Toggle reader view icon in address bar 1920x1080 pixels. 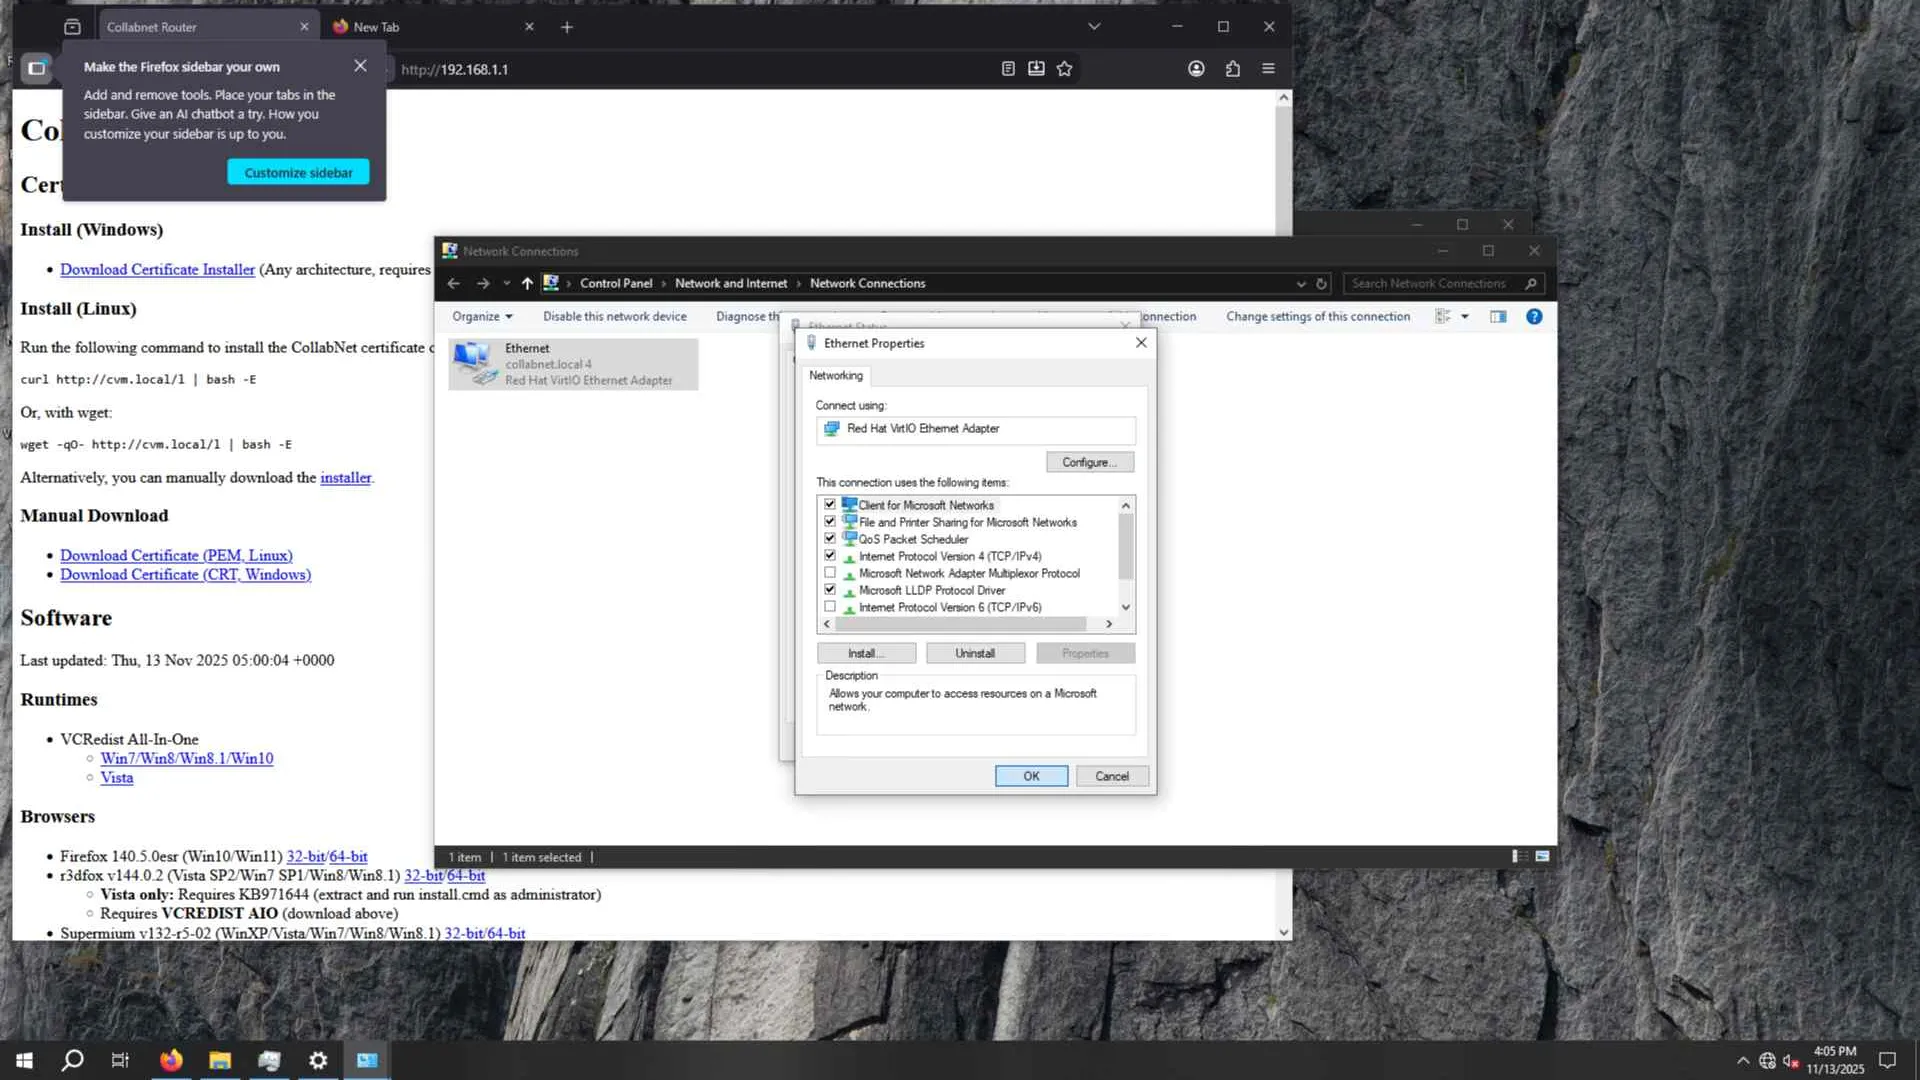tap(1008, 69)
